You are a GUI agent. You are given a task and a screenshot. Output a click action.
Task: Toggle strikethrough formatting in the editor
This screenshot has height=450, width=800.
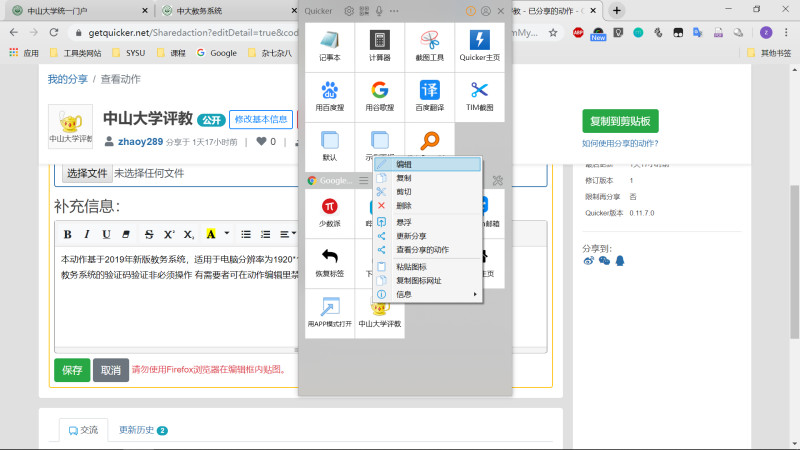[x=149, y=234]
